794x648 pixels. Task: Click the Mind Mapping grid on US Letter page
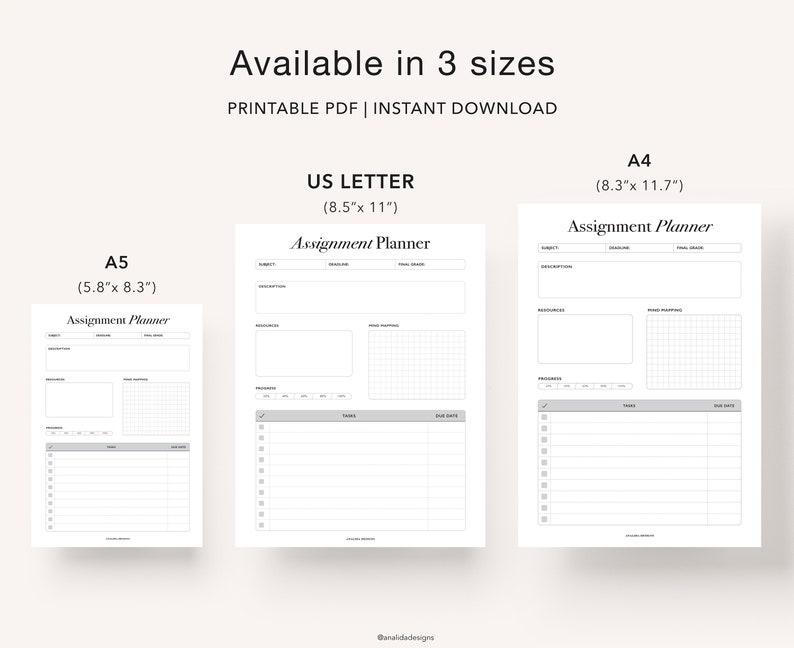pyautogui.click(x=417, y=364)
